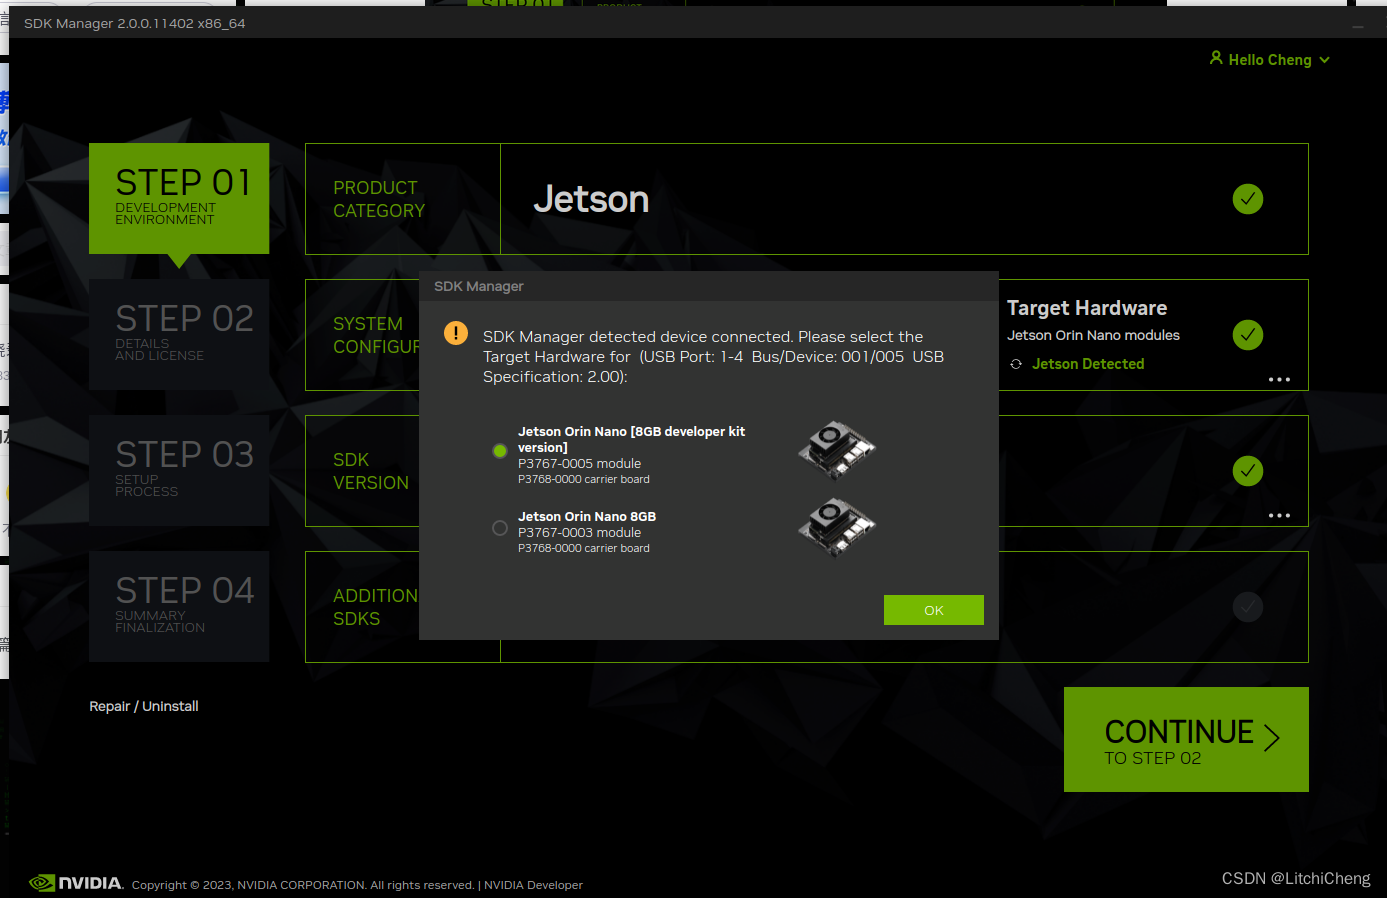The height and width of the screenshot is (898, 1387).
Task: Select the Jetson Orin Nano 8GB developer kit radio button
Action: [499, 451]
